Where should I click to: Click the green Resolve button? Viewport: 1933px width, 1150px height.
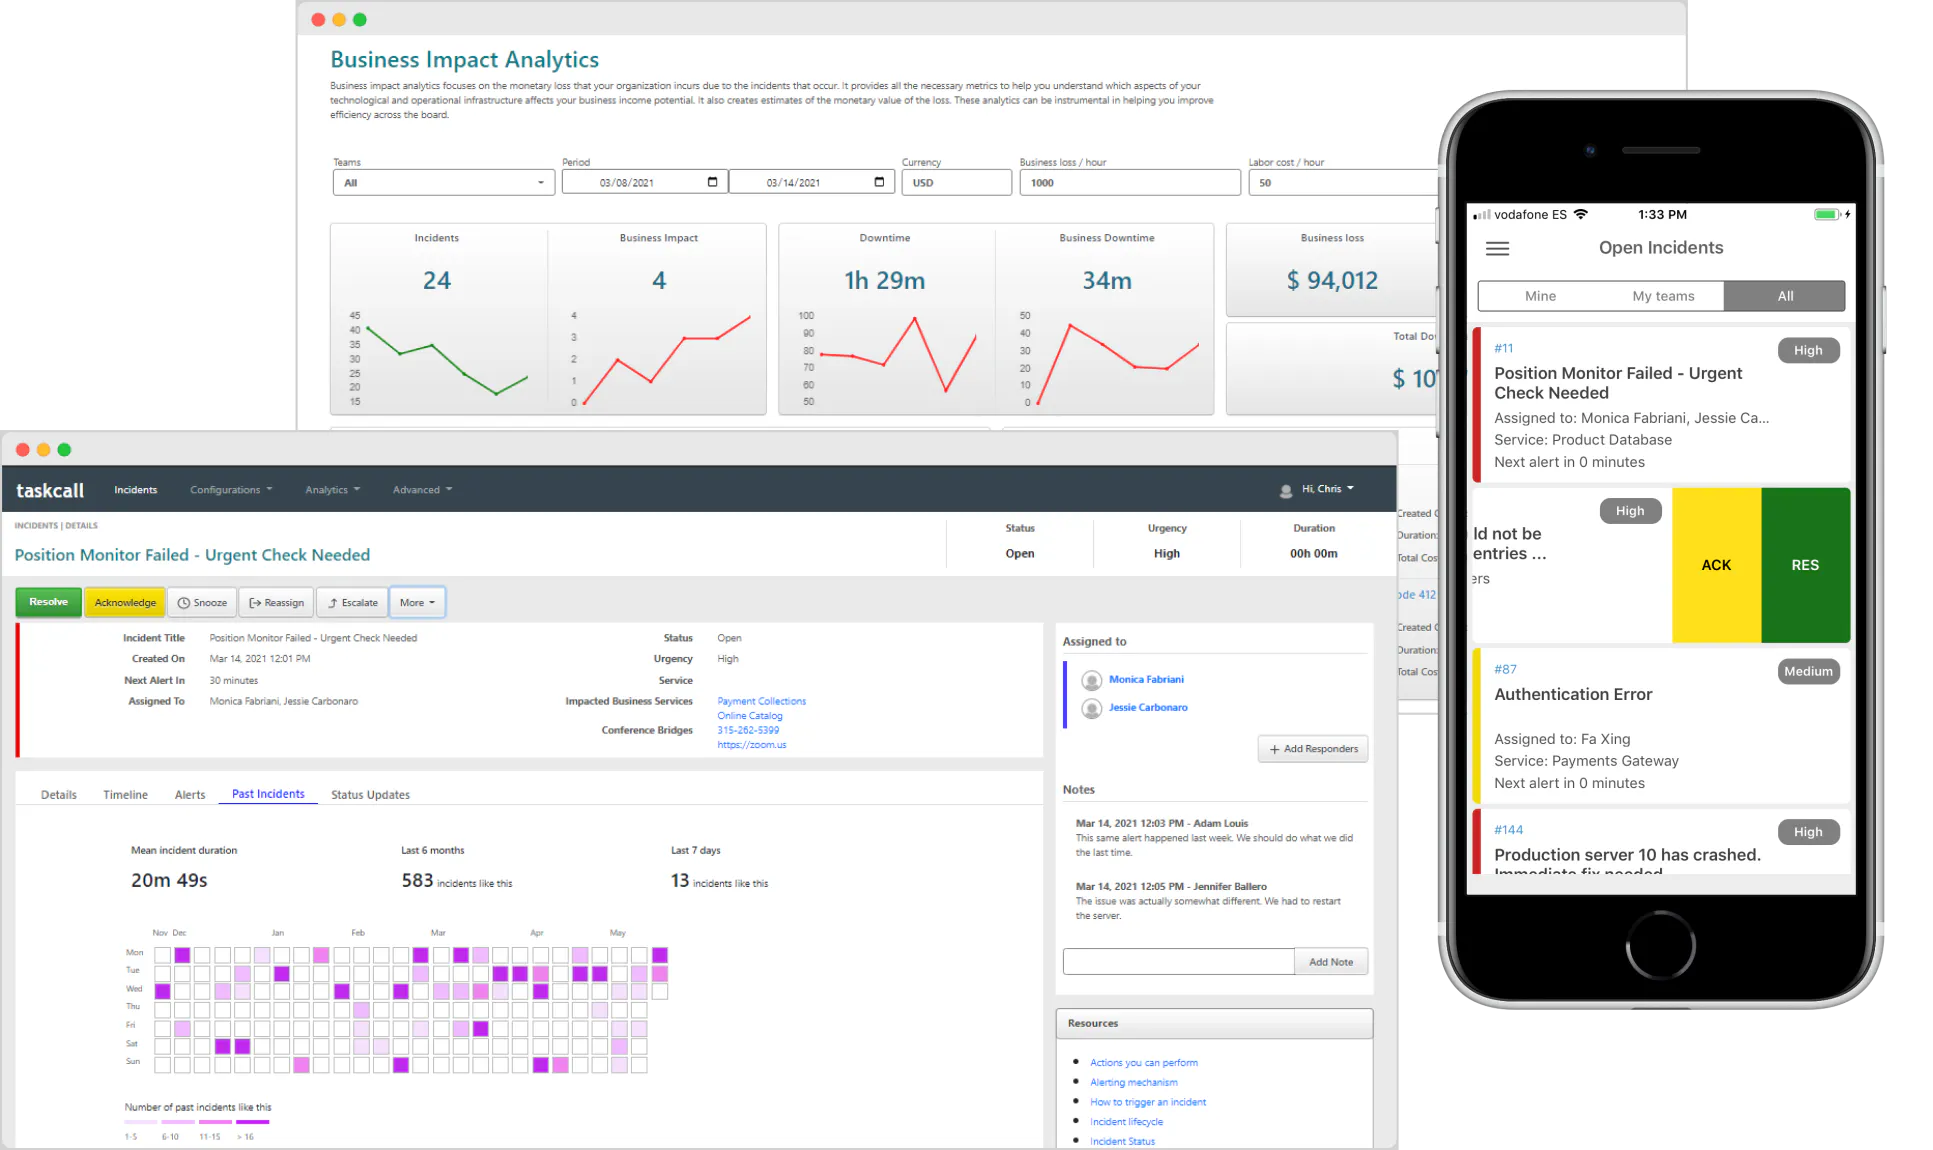48,602
